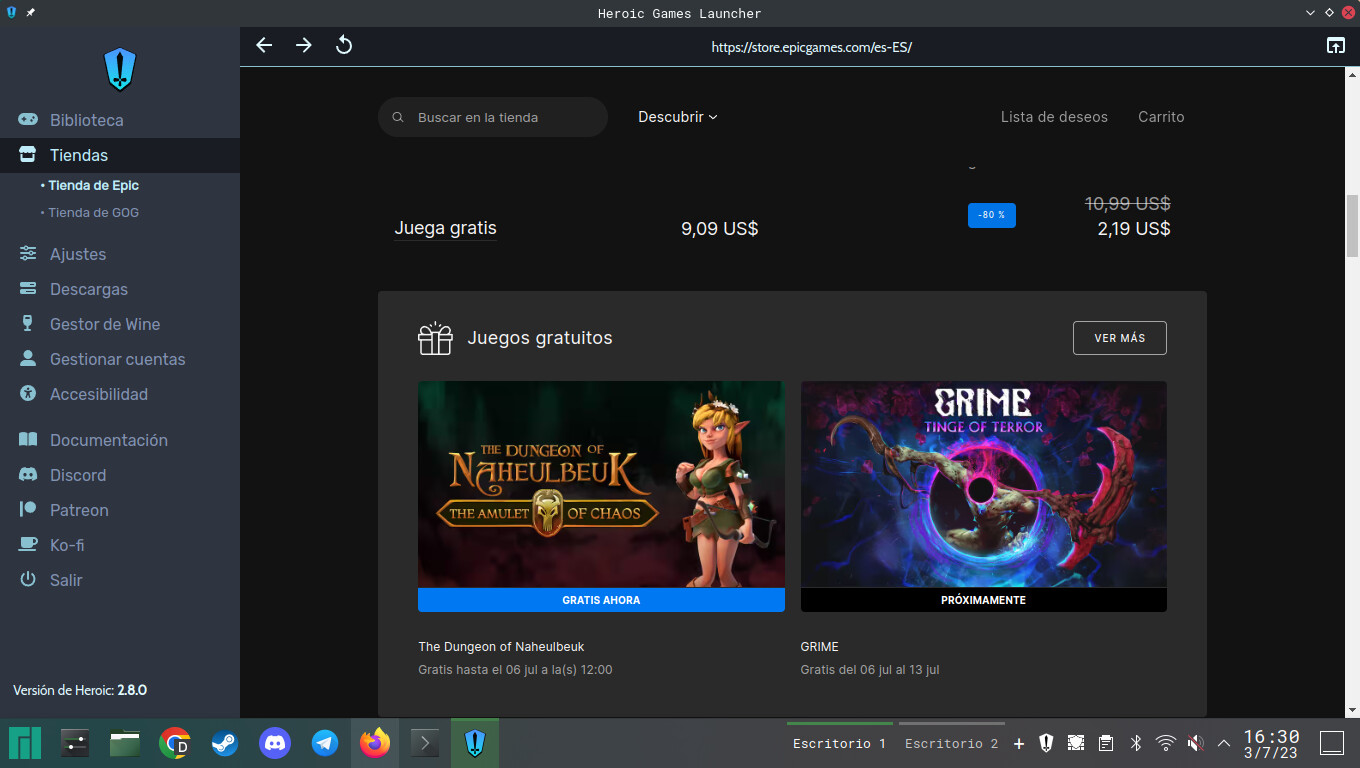This screenshot has height=768, width=1360.
Task: Switch to Escritorio 1 virtual desktop
Action: click(x=840, y=744)
